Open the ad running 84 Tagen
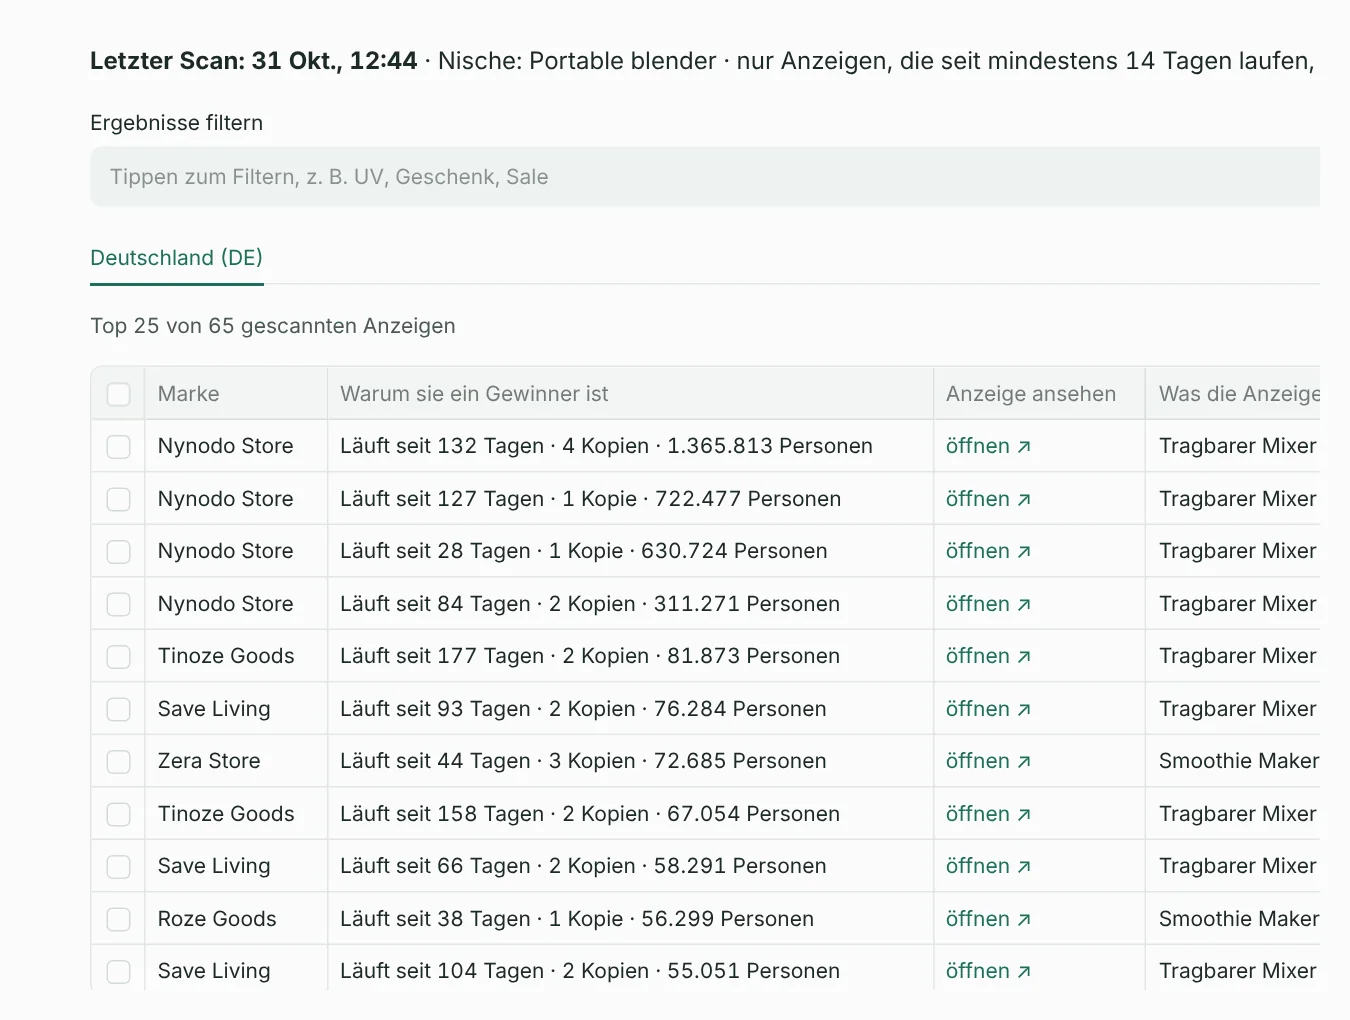The width and height of the screenshot is (1350, 1020). click(x=988, y=604)
